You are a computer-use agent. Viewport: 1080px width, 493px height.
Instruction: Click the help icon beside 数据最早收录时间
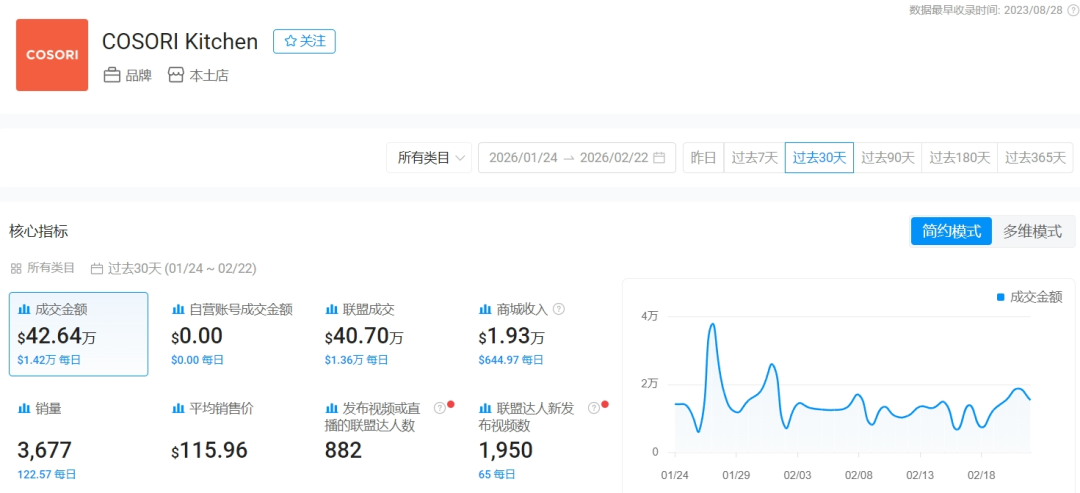[1073, 10]
